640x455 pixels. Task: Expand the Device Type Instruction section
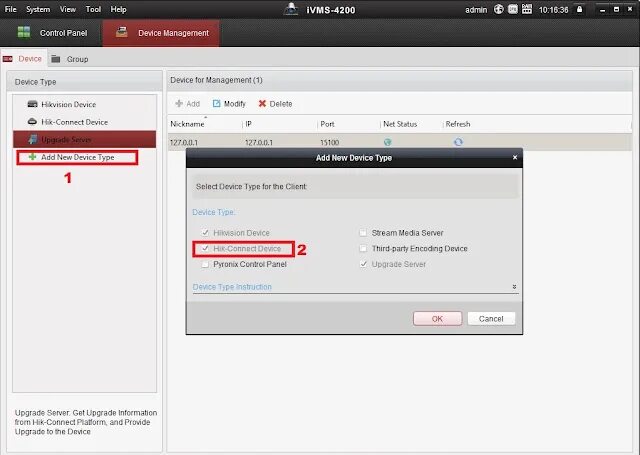tap(514, 287)
